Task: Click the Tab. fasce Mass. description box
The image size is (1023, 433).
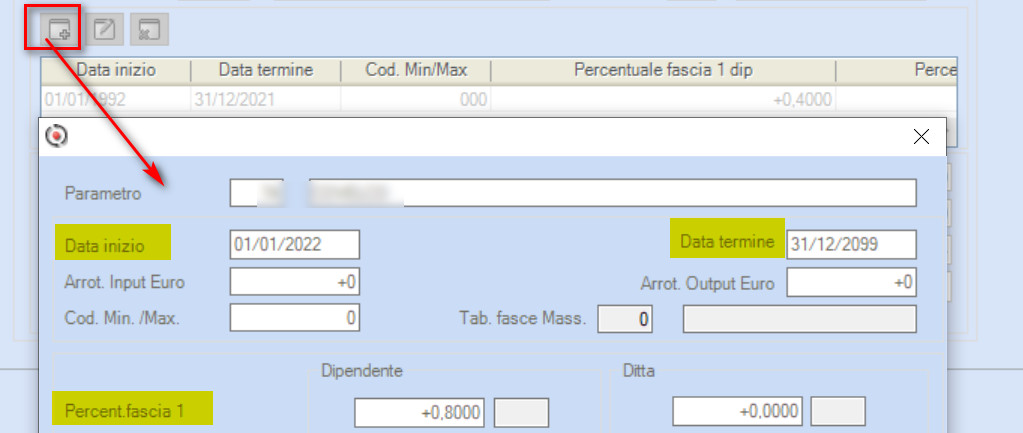Action: pyautogui.click(x=799, y=319)
